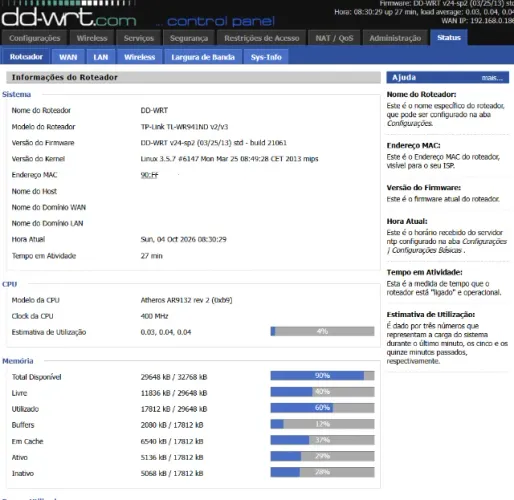Click the CPU utilization 4% bar
Image resolution: width=514 pixels, height=500 pixels.
(322, 331)
